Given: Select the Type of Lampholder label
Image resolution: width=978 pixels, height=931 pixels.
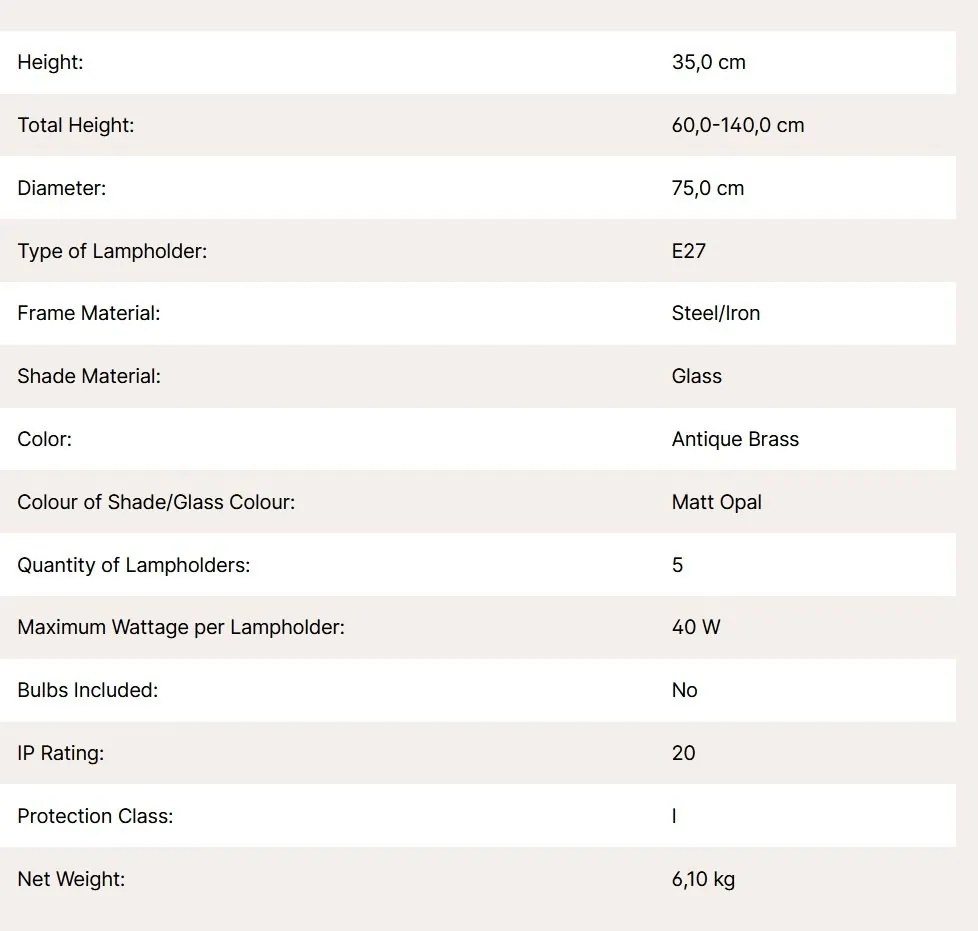Looking at the screenshot, I should [112, 251].
